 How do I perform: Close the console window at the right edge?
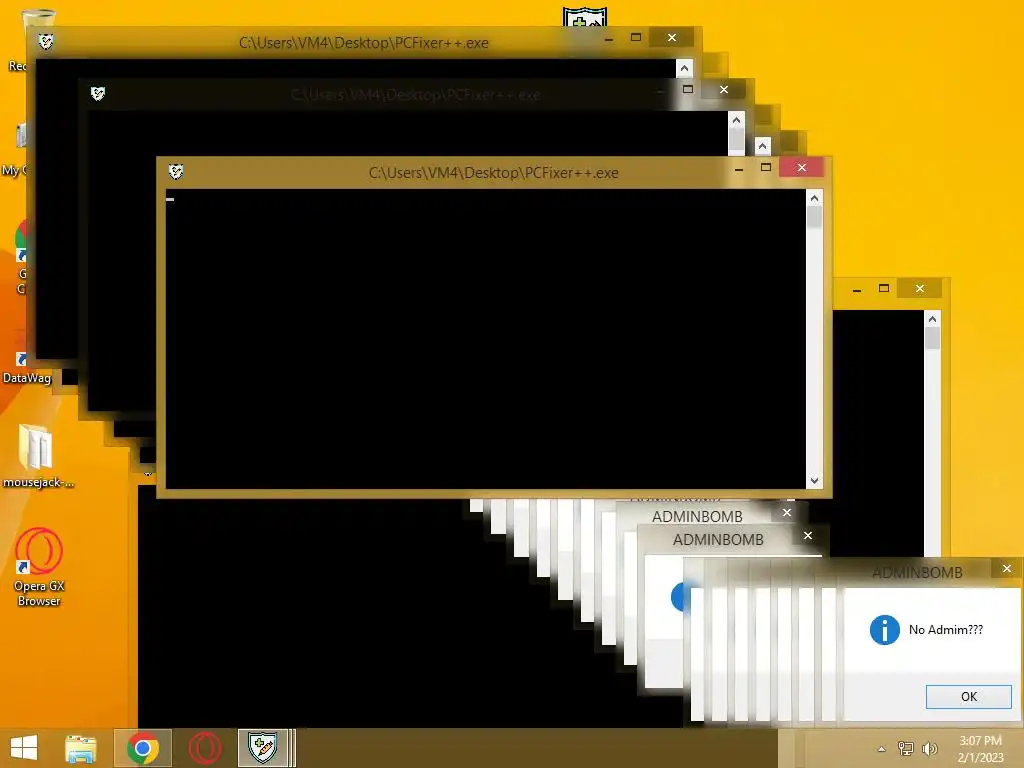tap(920, 288)
